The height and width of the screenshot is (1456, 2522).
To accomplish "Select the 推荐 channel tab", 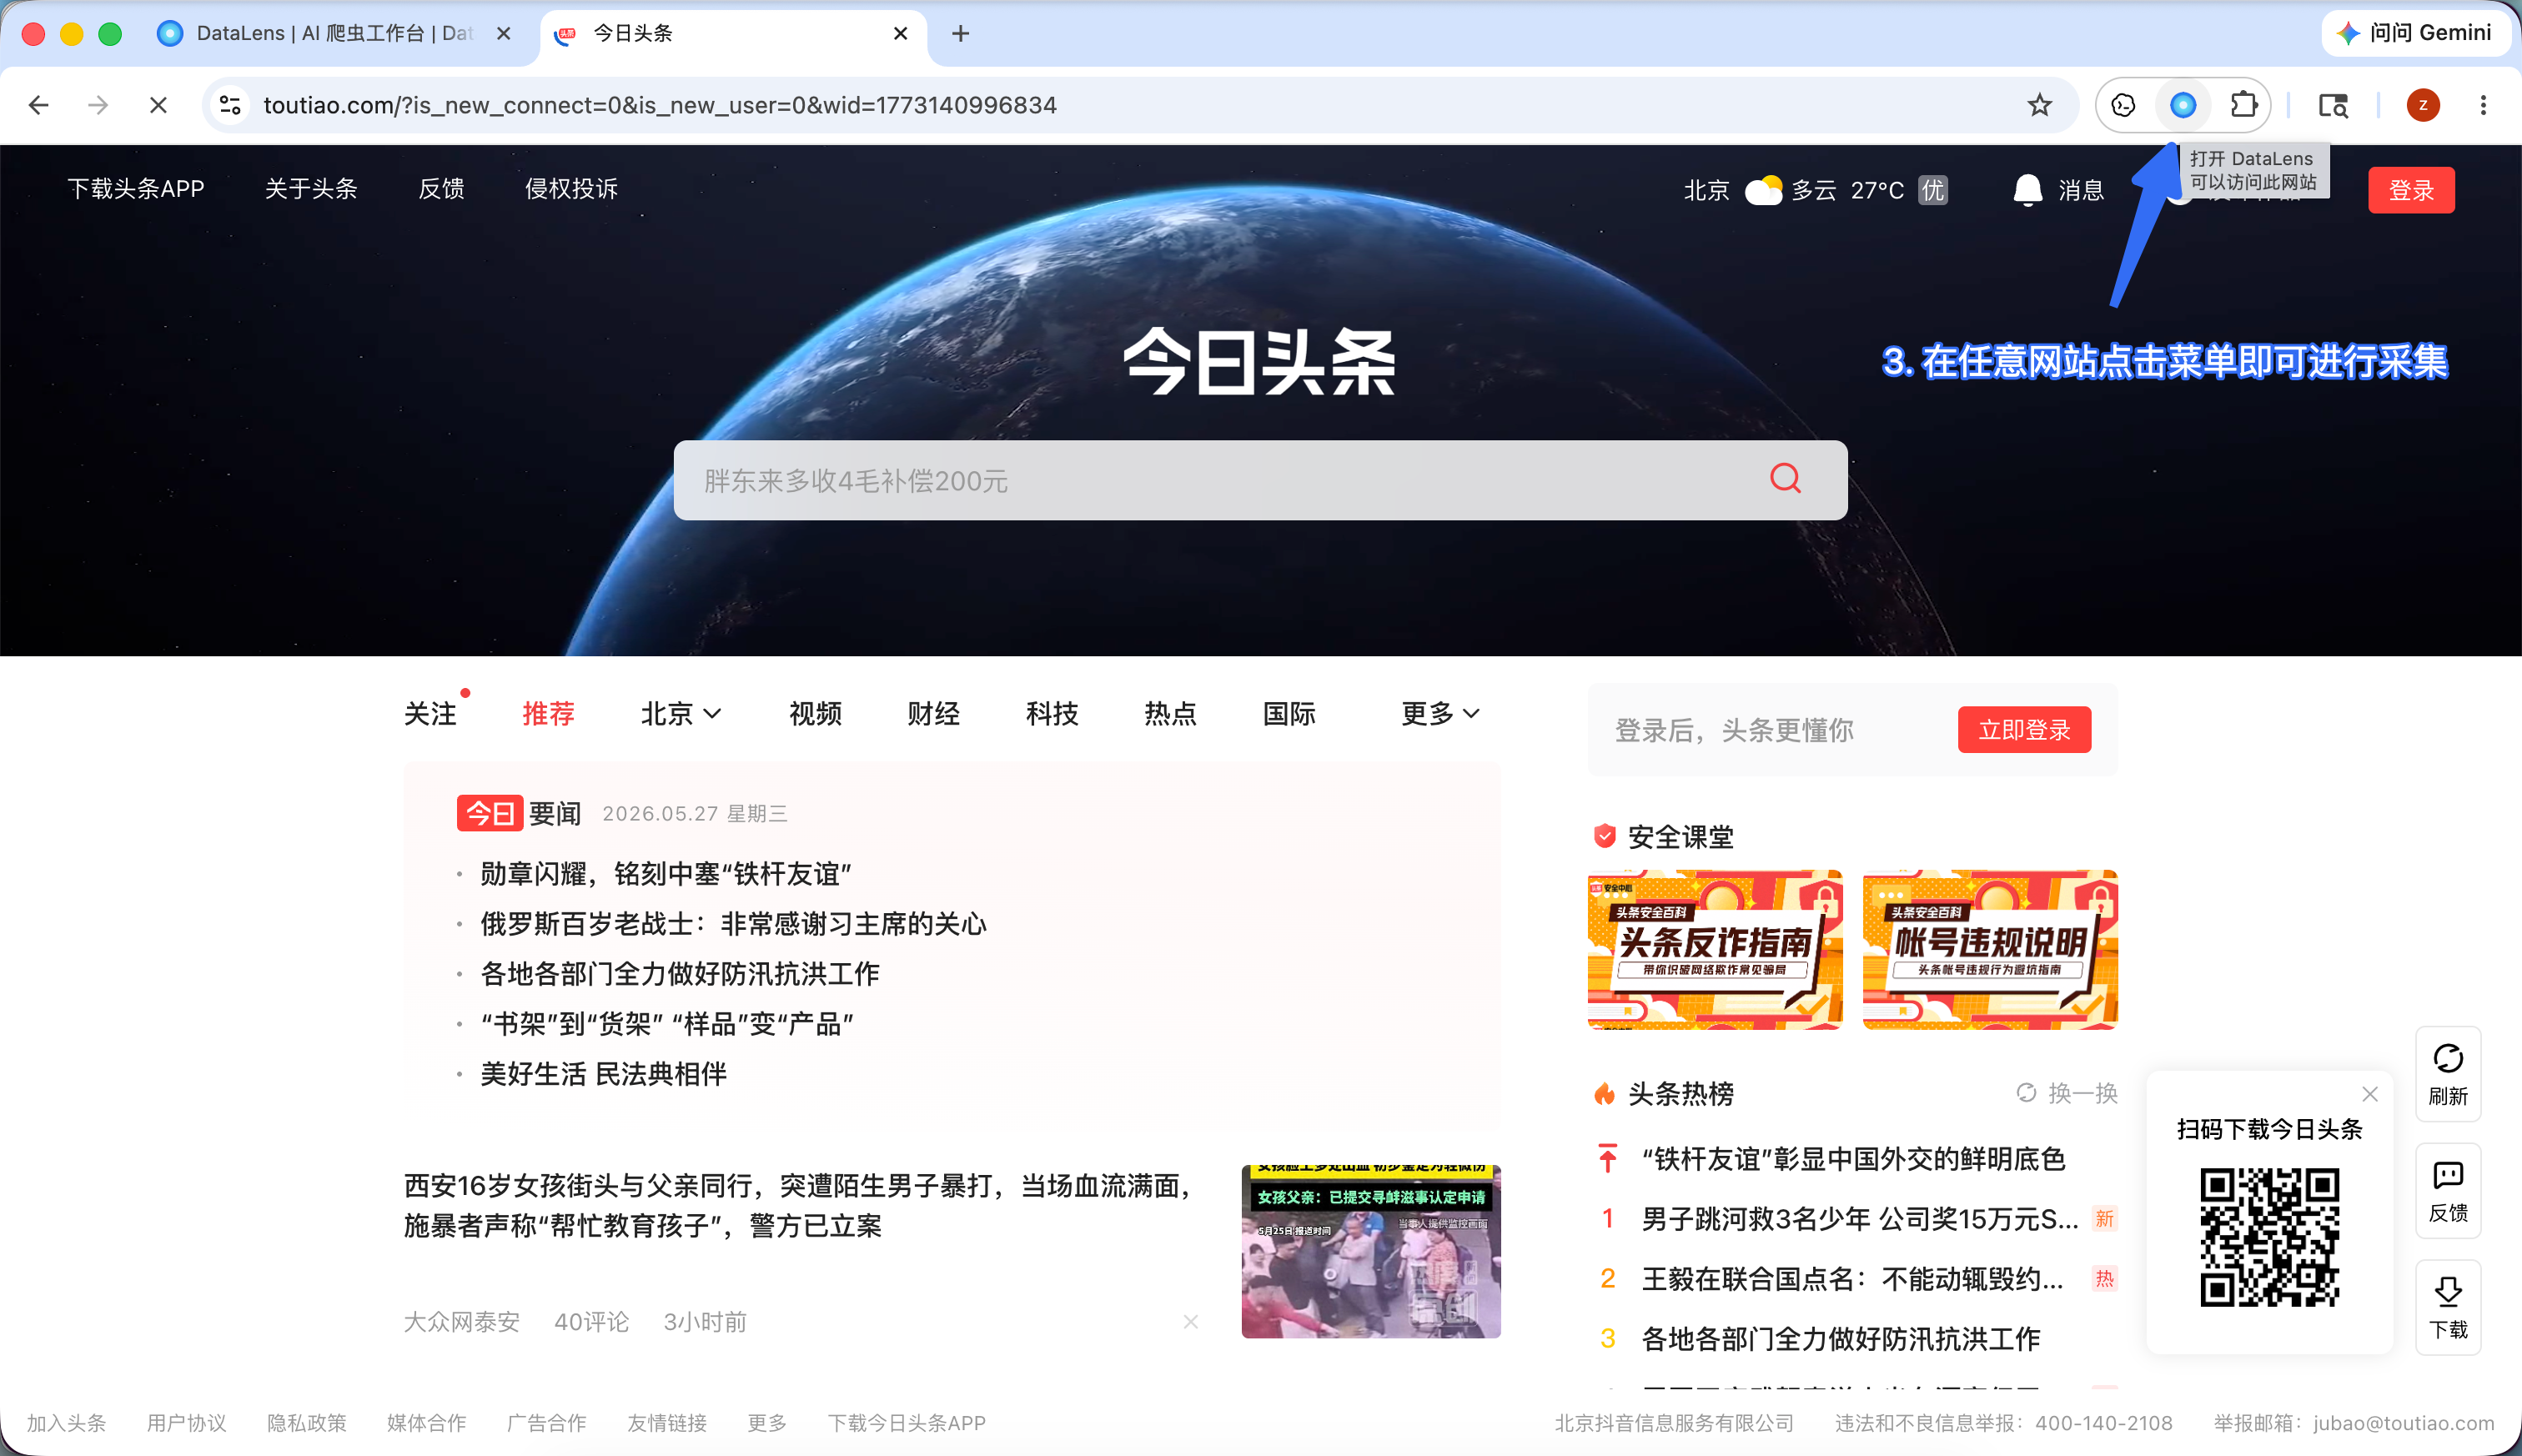I will [548, 713].
